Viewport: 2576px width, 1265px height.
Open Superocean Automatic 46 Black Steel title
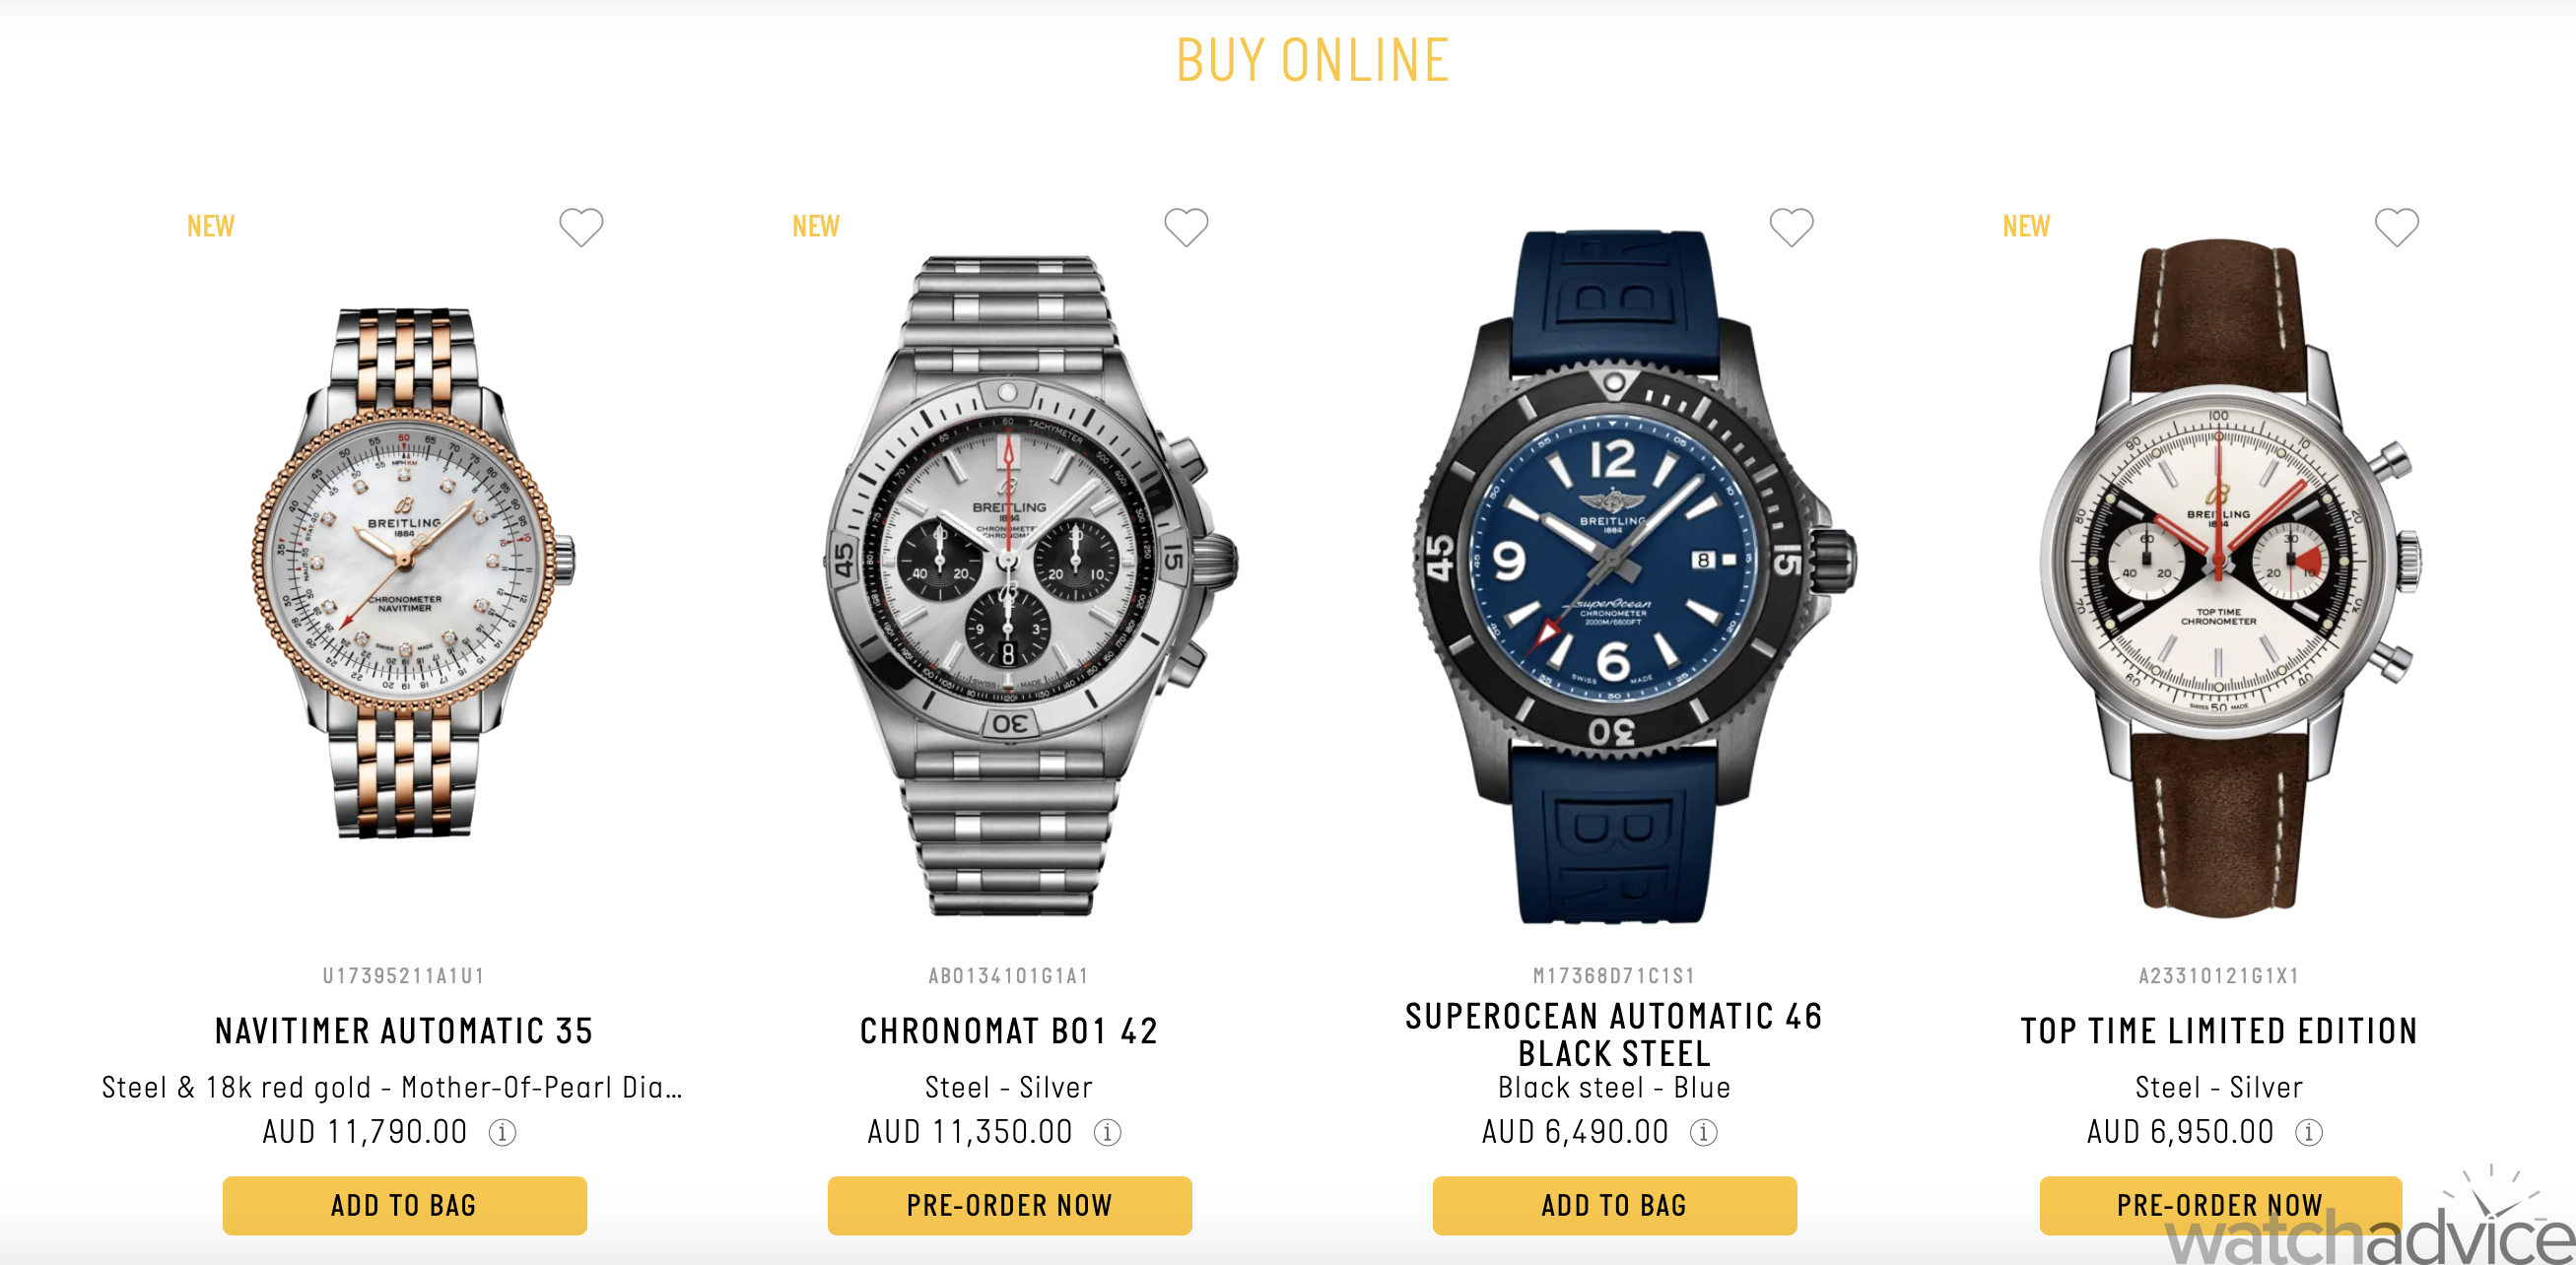(1614, 1034)
